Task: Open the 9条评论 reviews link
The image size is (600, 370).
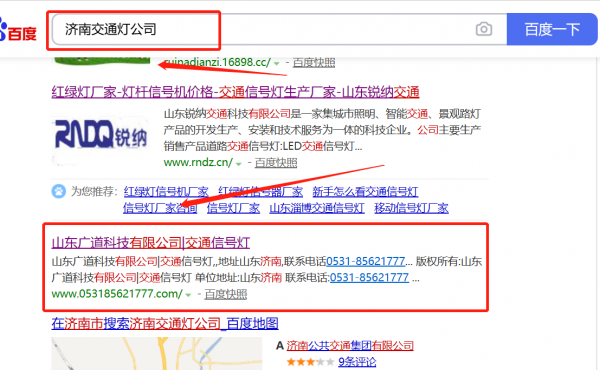Action: 357,362
